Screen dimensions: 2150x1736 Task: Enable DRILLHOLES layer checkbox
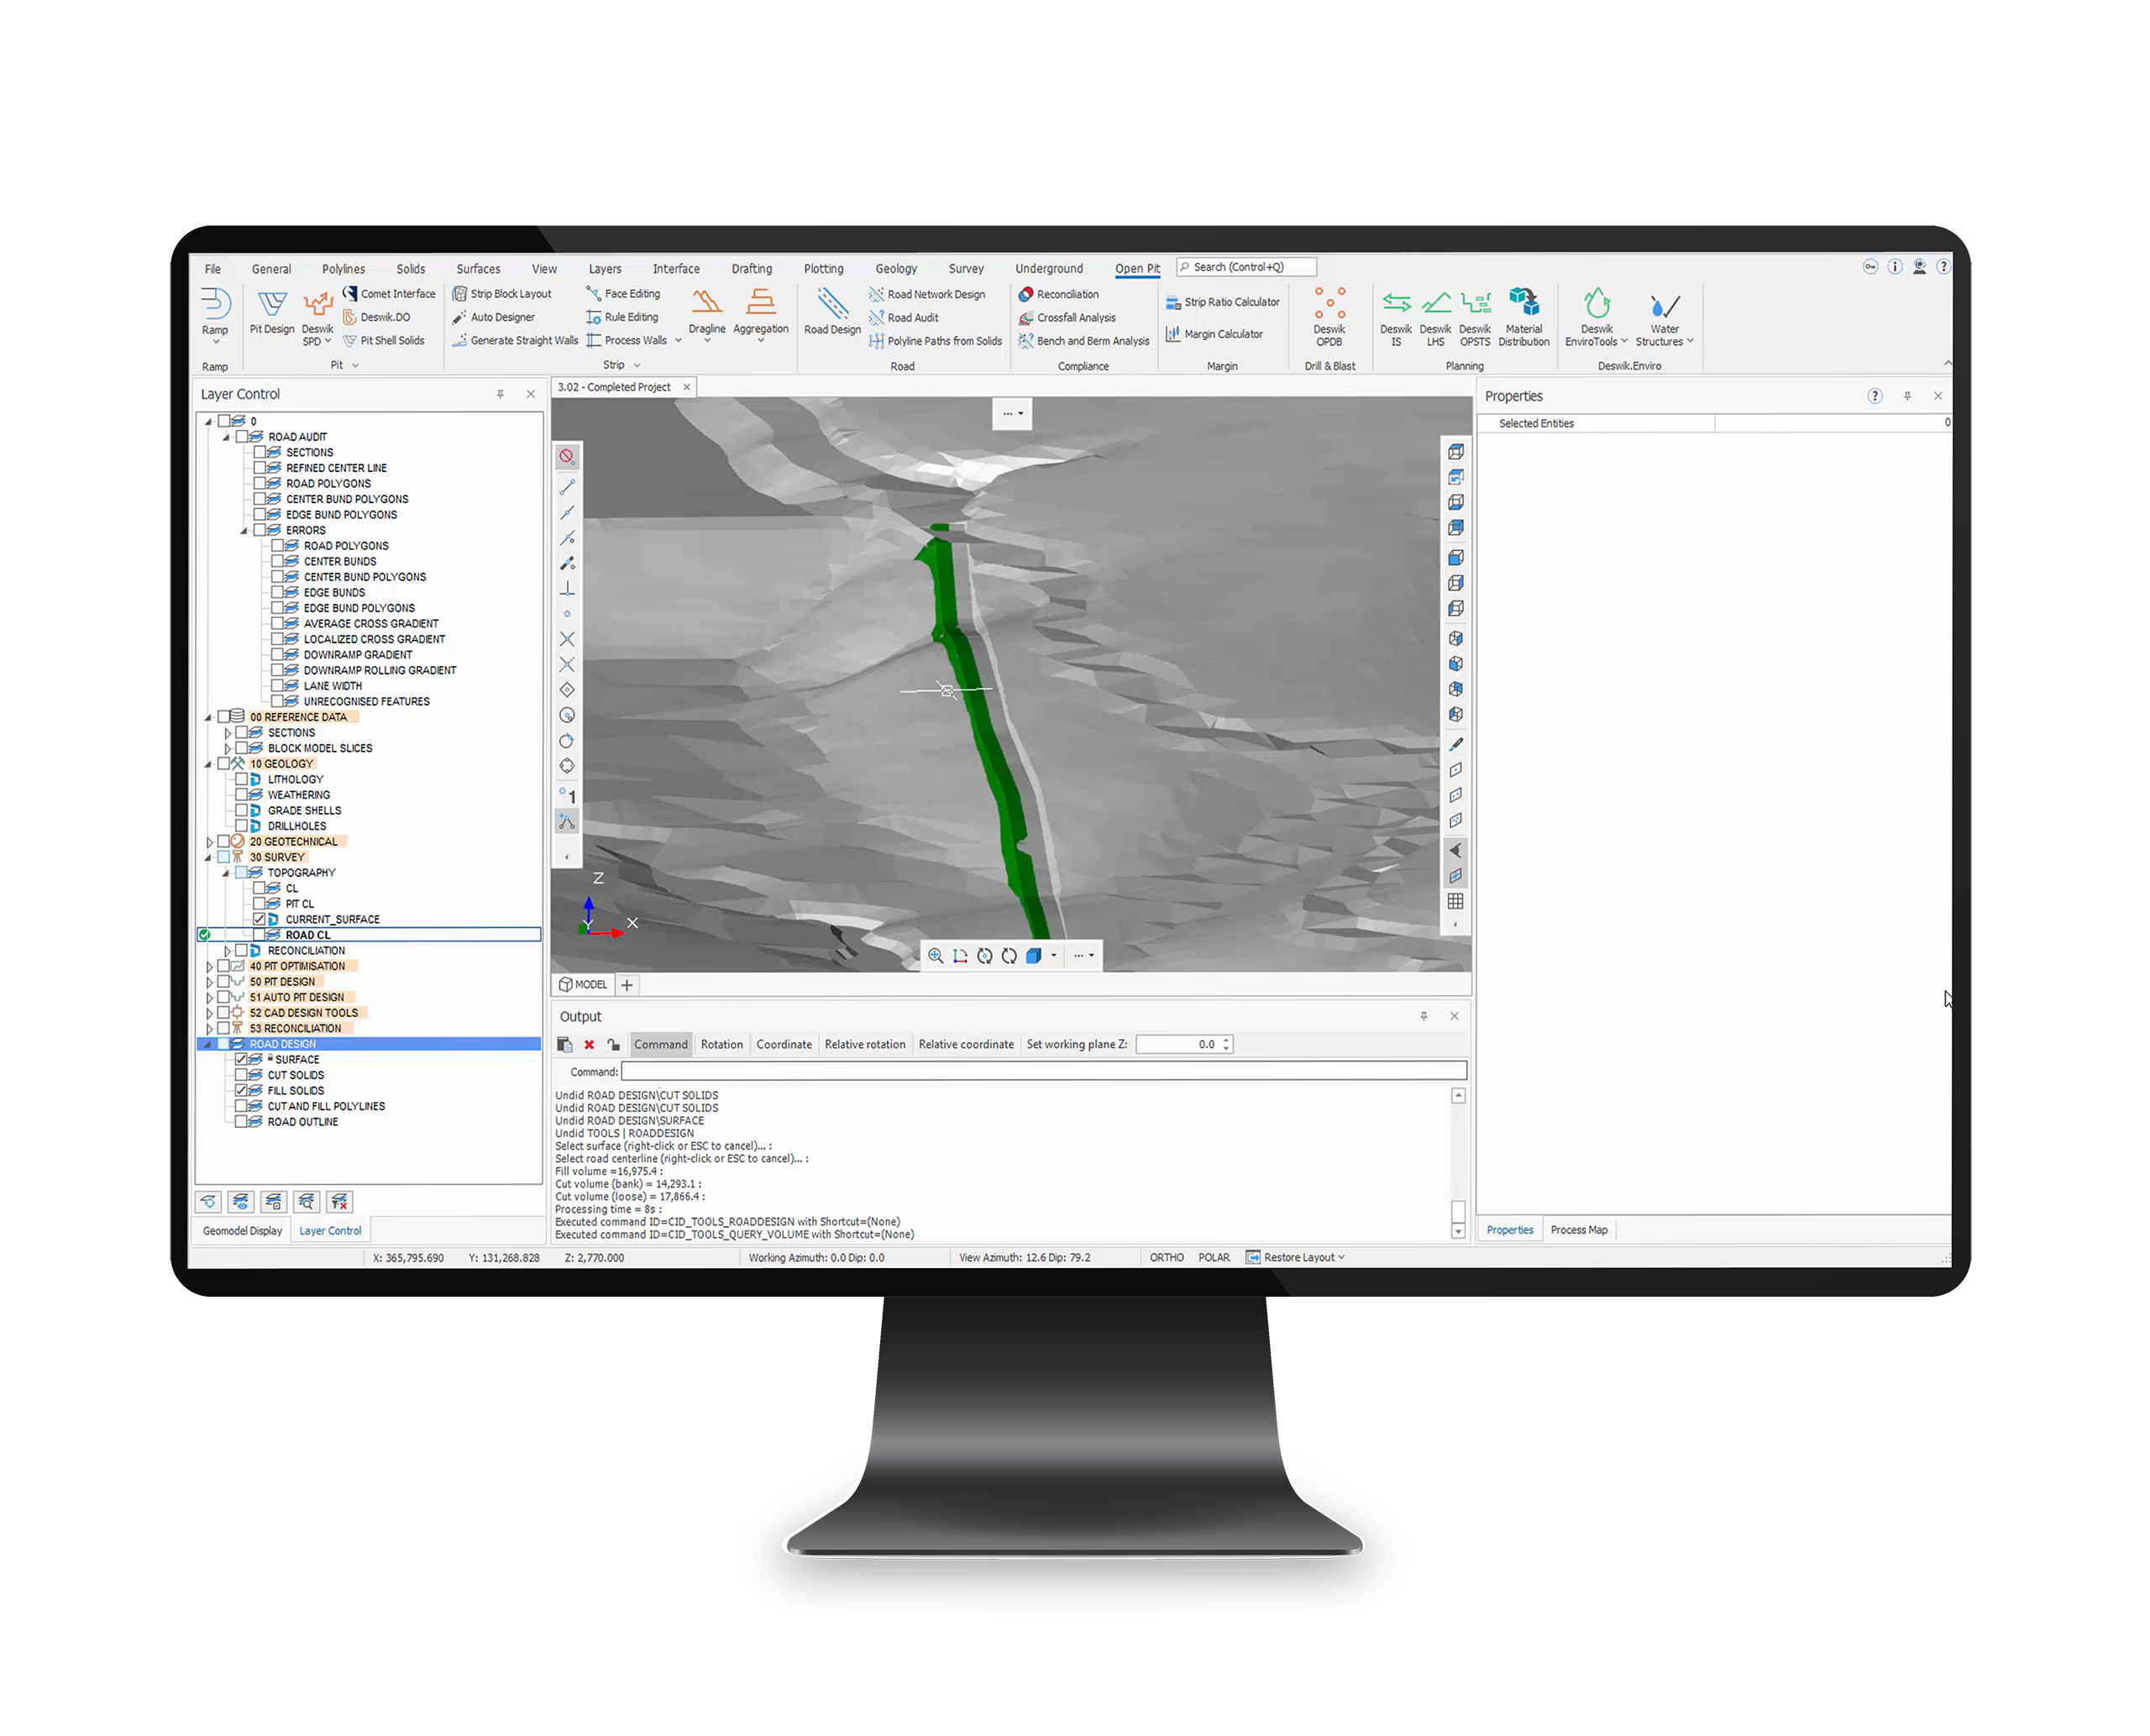tap(241, 827)
